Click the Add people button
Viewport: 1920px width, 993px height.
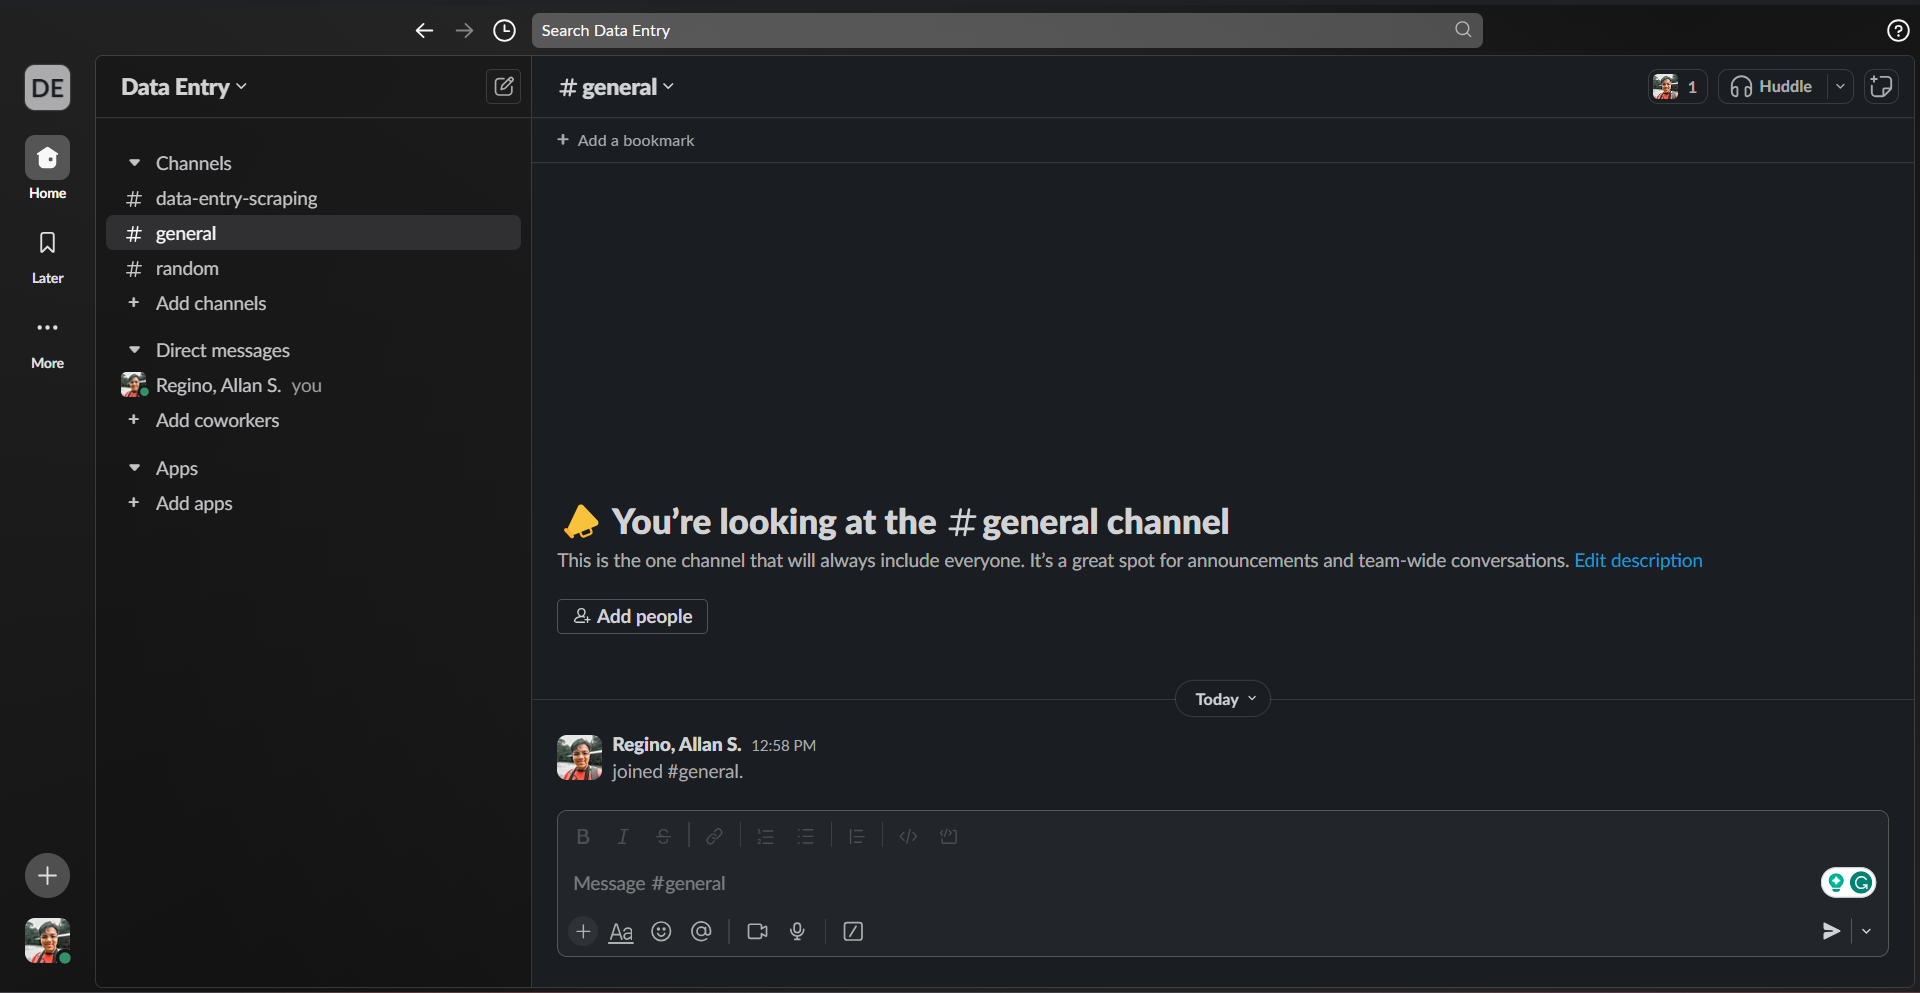632,616
